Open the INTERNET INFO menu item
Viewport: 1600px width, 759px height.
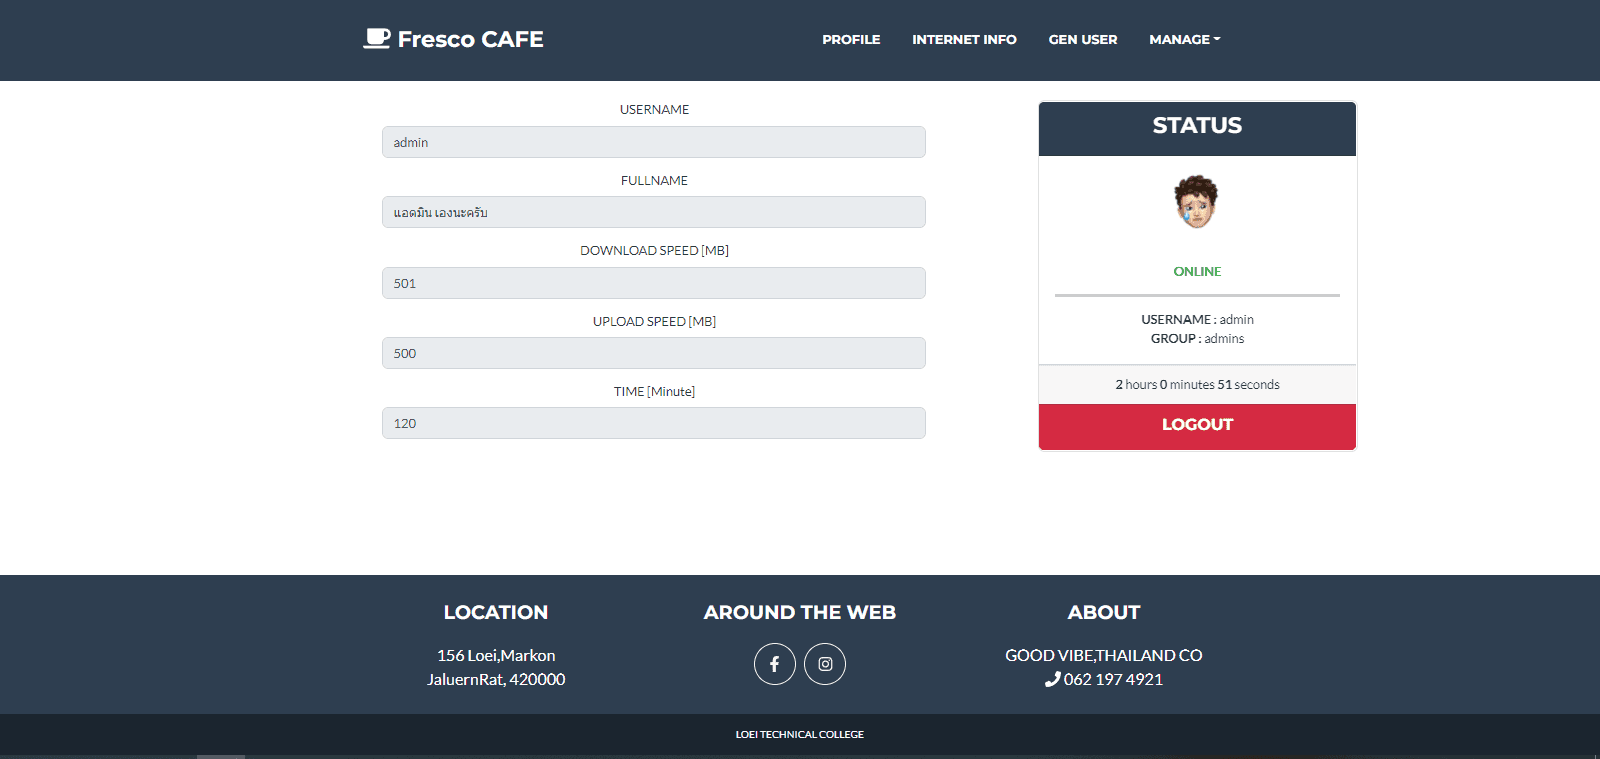[964, 40]
